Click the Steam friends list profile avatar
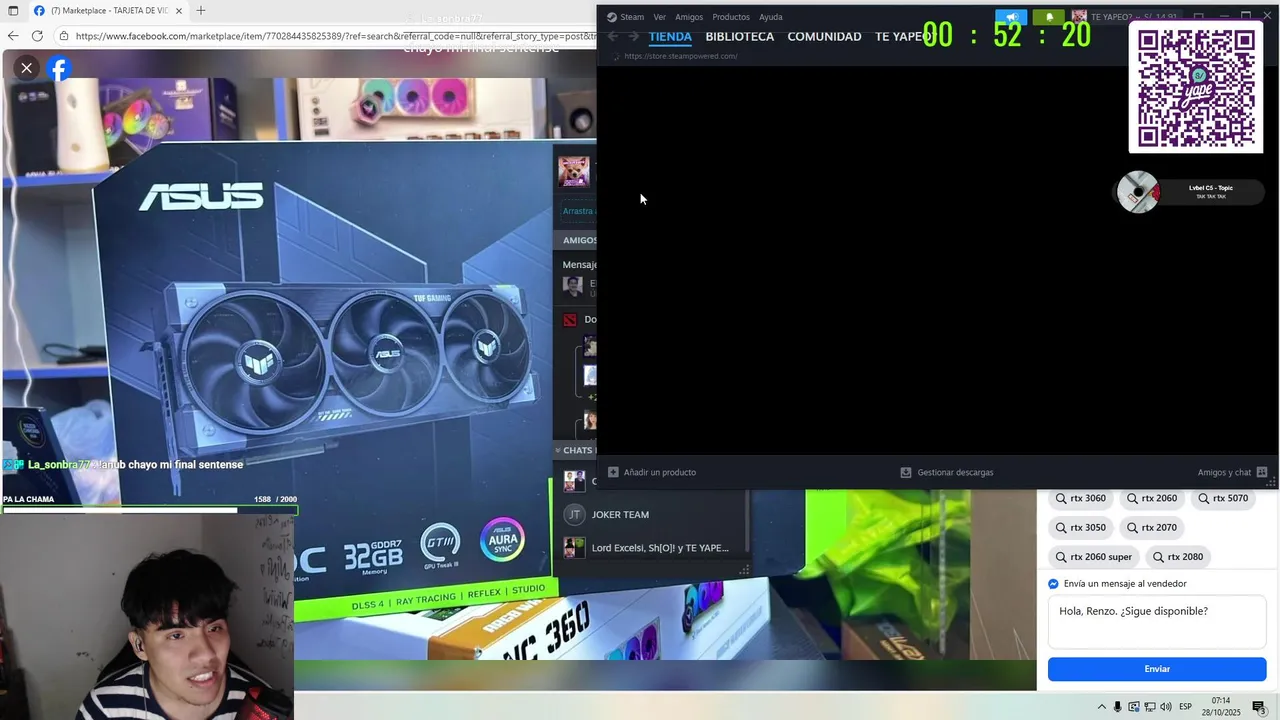The width and height of the screenshot is (1280, 720). [x=574, y=171]
